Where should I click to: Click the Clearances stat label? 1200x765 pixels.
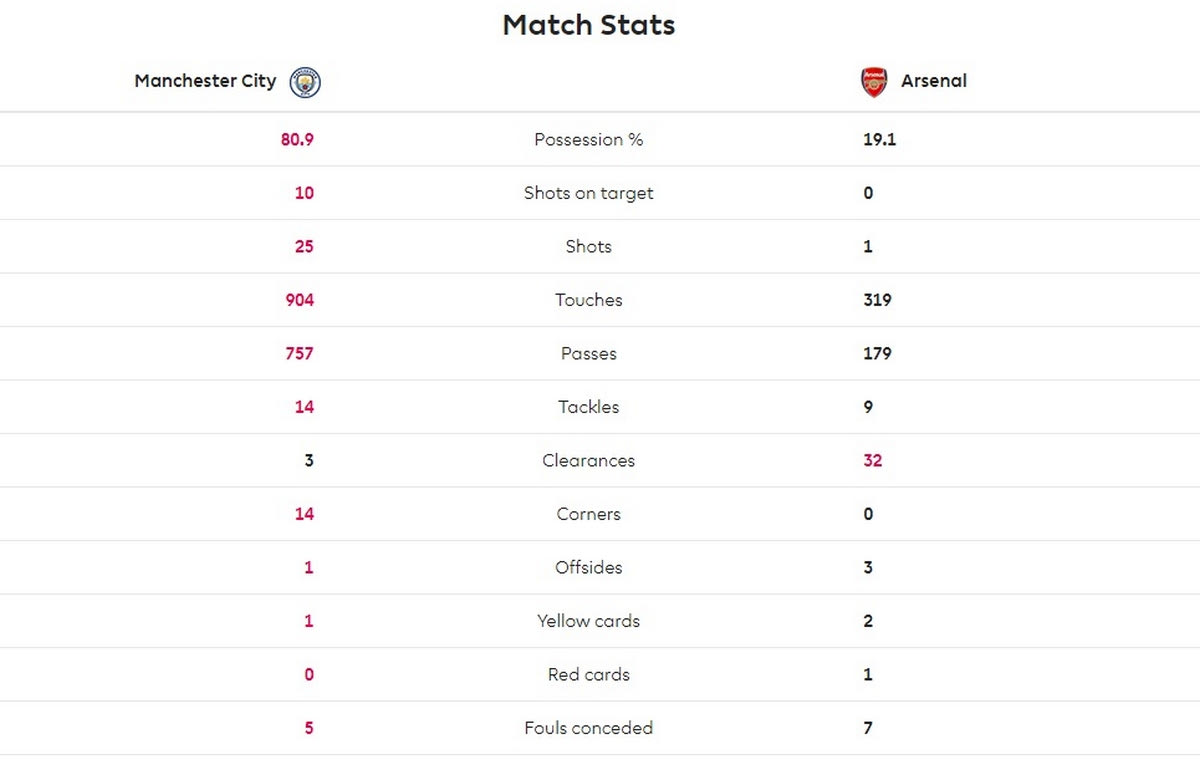(x=588, y=461)
